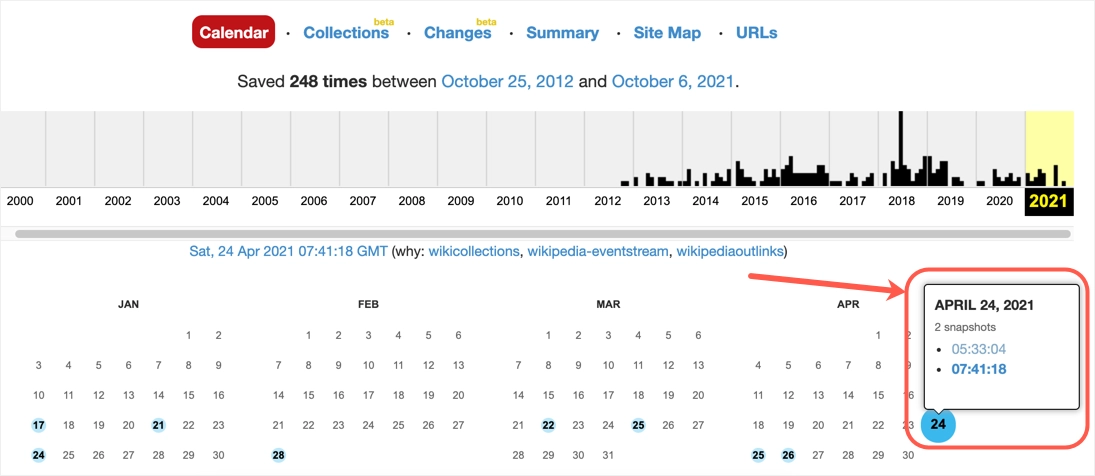Viewport: 1095px width, 476px height.
Task: Open the wikipediaoutlinks collection link
Action: pos(731,251)
